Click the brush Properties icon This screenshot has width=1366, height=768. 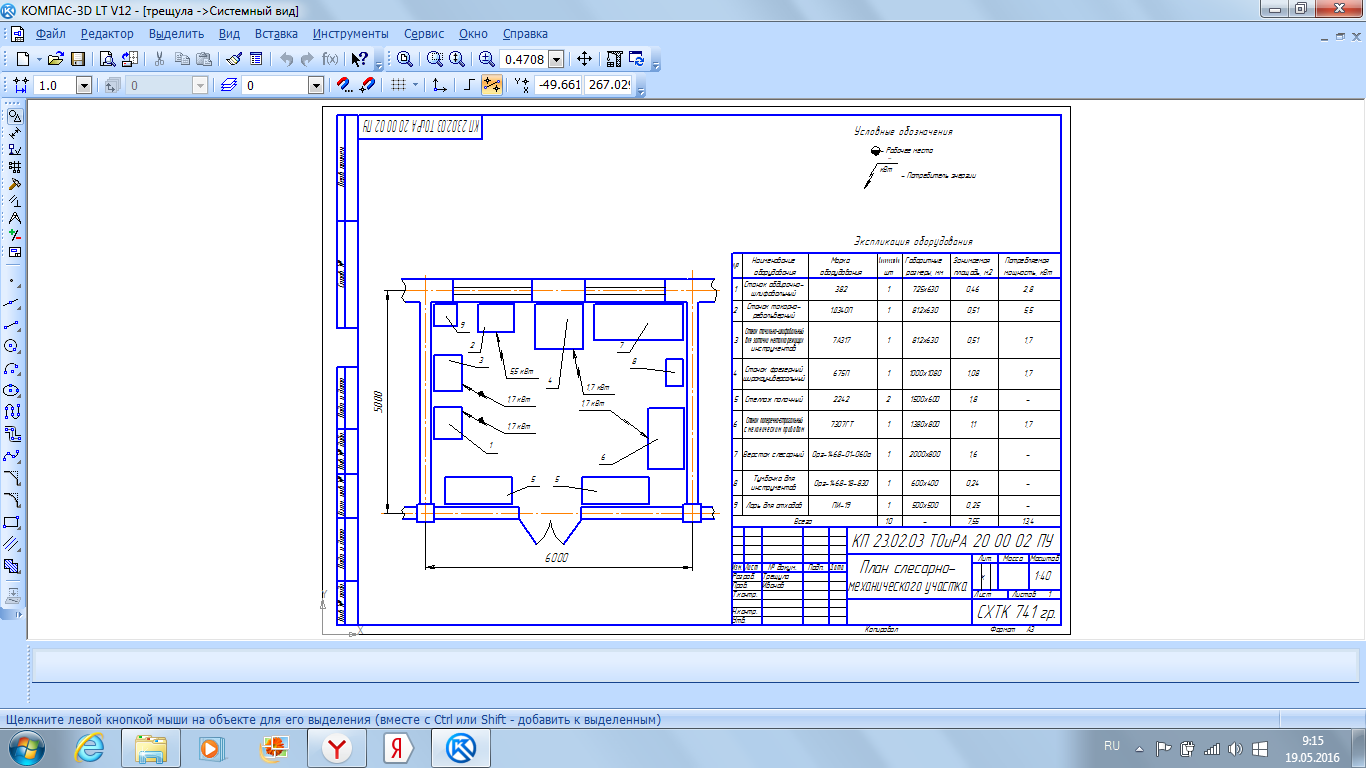tap(233, 59)
